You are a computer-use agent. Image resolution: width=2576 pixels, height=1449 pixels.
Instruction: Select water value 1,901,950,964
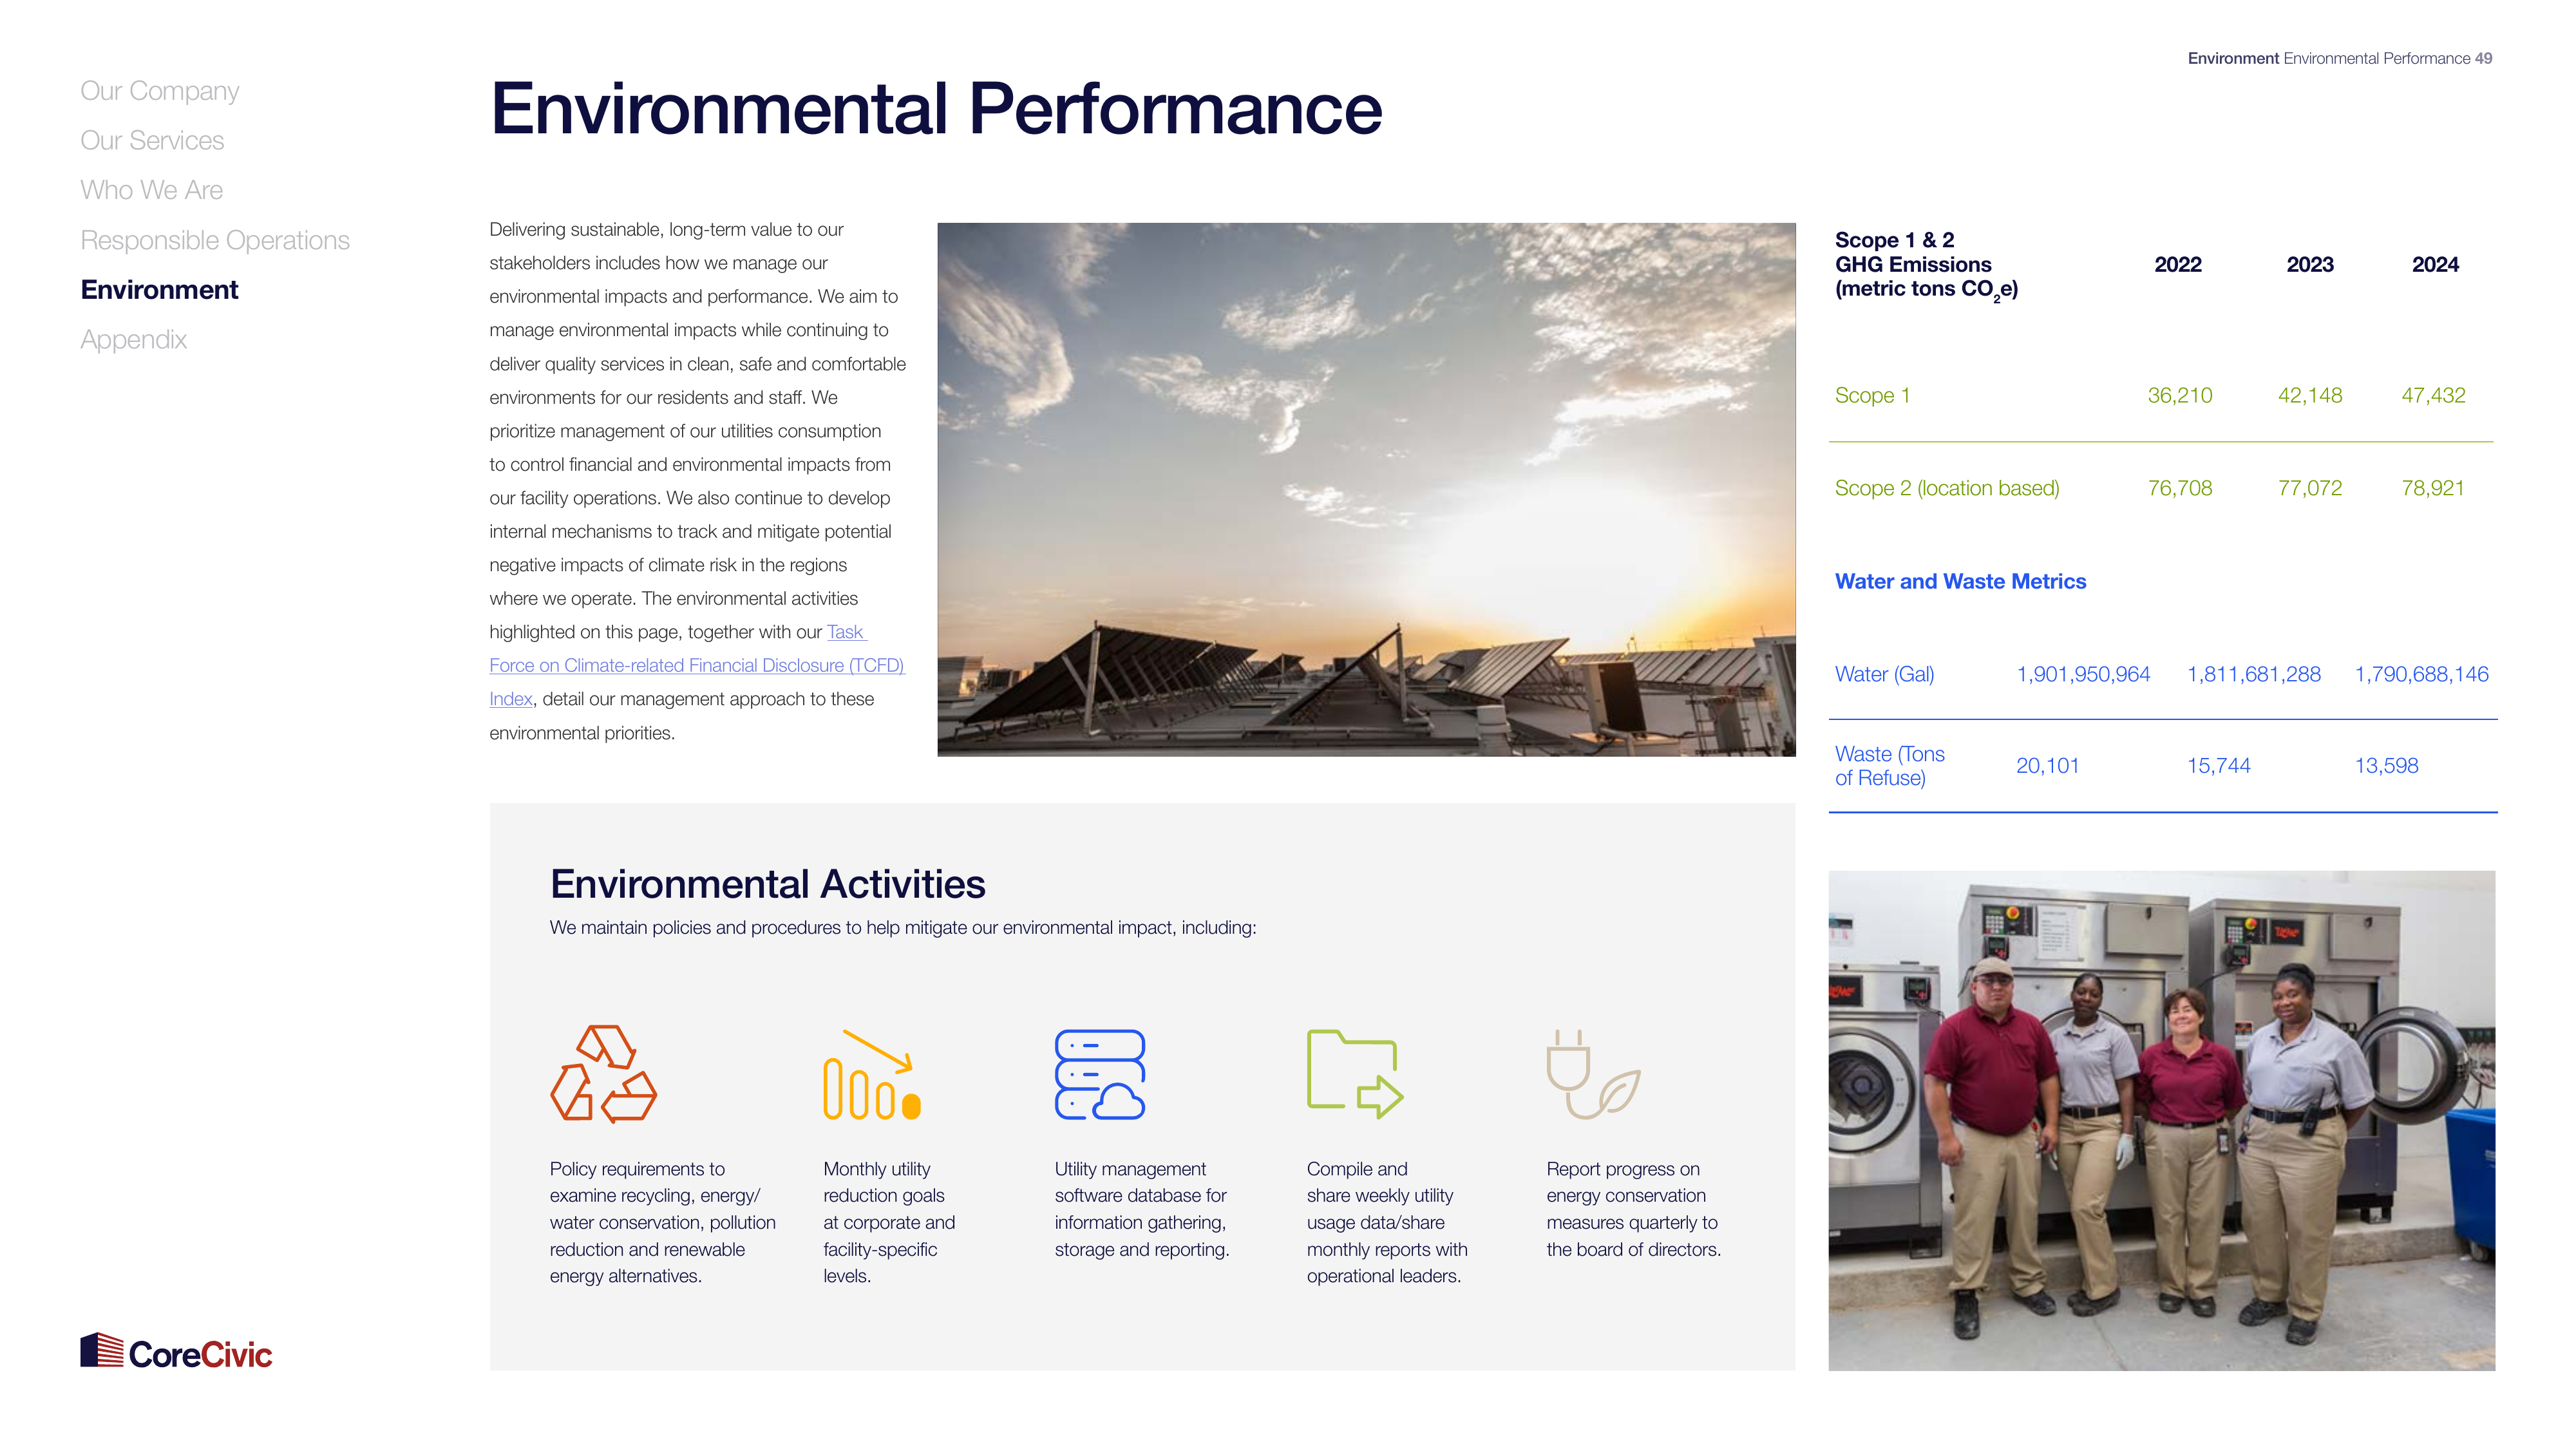click(x=2083, y=674)
